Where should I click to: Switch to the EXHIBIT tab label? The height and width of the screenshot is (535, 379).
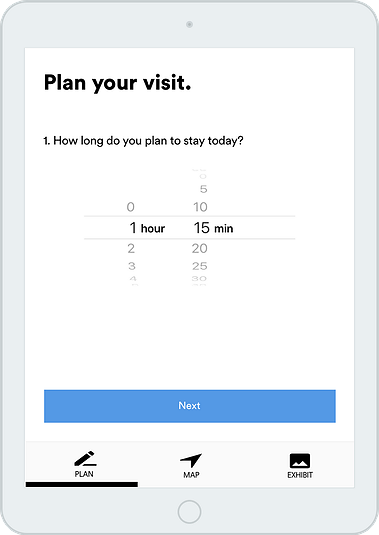tap(300, 475)
